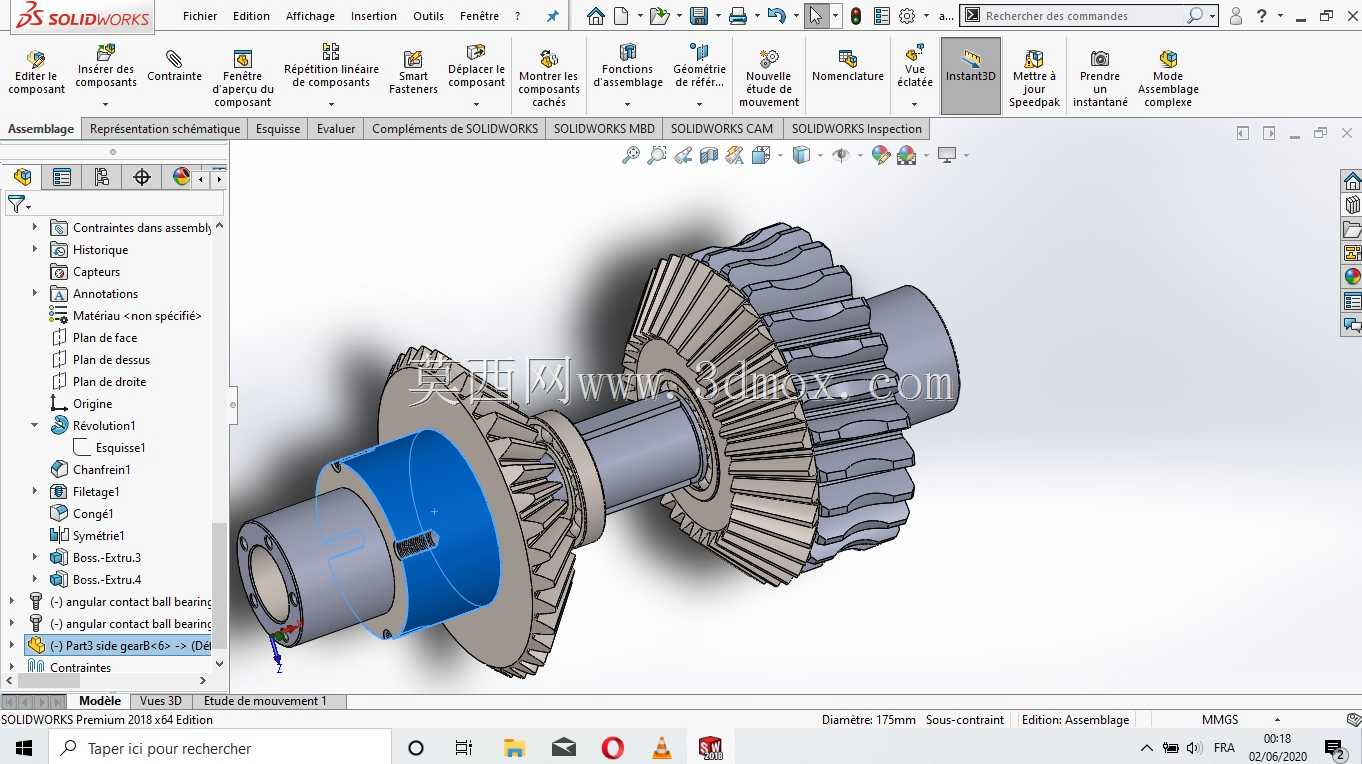Click Montrer les composants cachés
The width and height of the screenshot is (1362, 764).
[548, 78]
